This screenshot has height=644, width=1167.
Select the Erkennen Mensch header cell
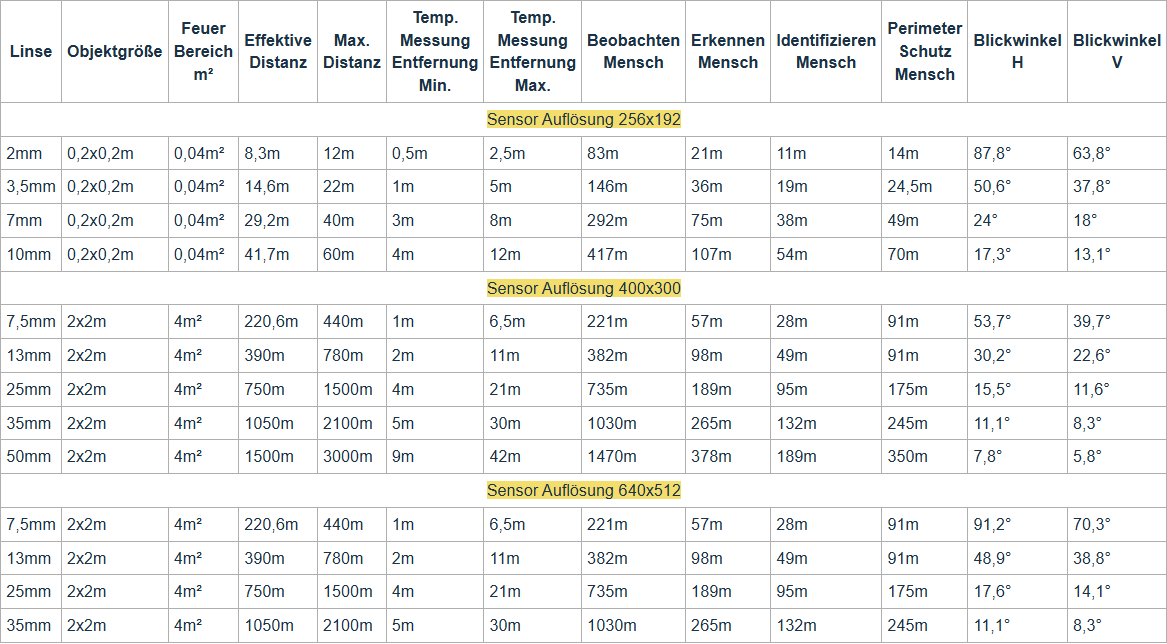727,51
